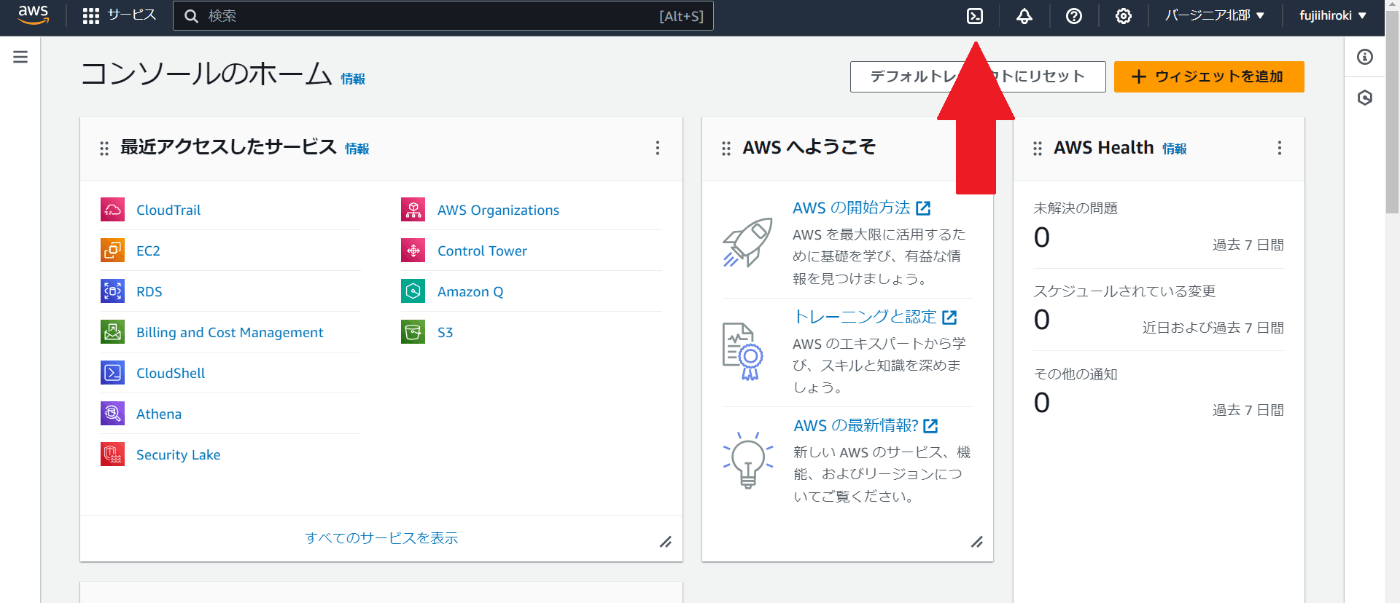The image size is (1400, 603).
Task: Open the S3 link
Action: (x=445, y=332)
